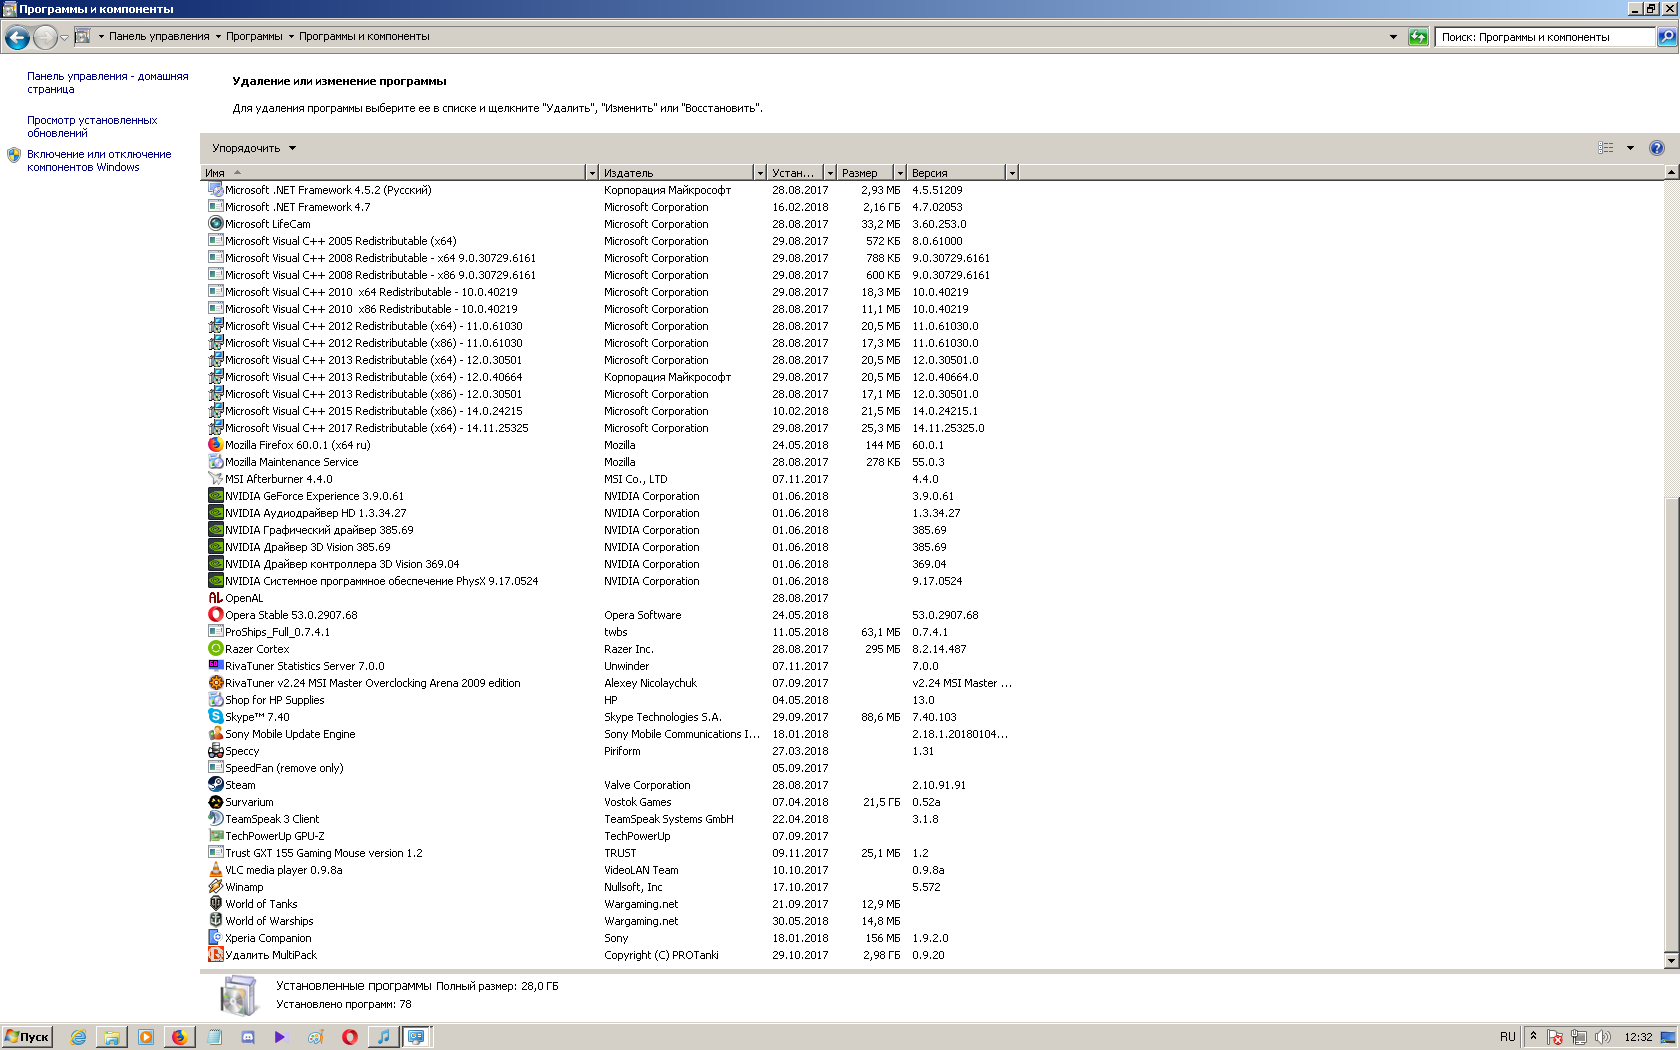Click the Пуск start button
The height and width of the screenshot is (1050, 1680).
click(27, 1037)
